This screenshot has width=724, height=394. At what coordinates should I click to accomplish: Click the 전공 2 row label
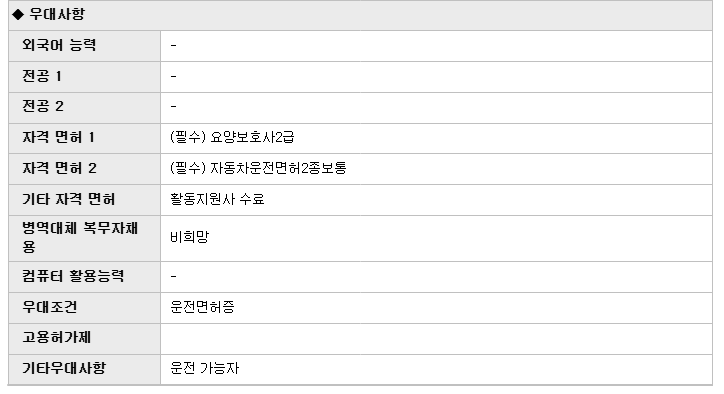click(43, 107)
